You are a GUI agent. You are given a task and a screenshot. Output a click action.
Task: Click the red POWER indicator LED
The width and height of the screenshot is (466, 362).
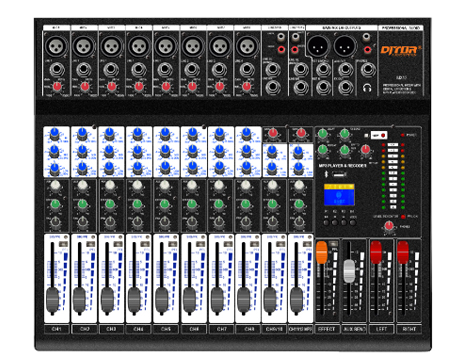[x=403, y=135]
